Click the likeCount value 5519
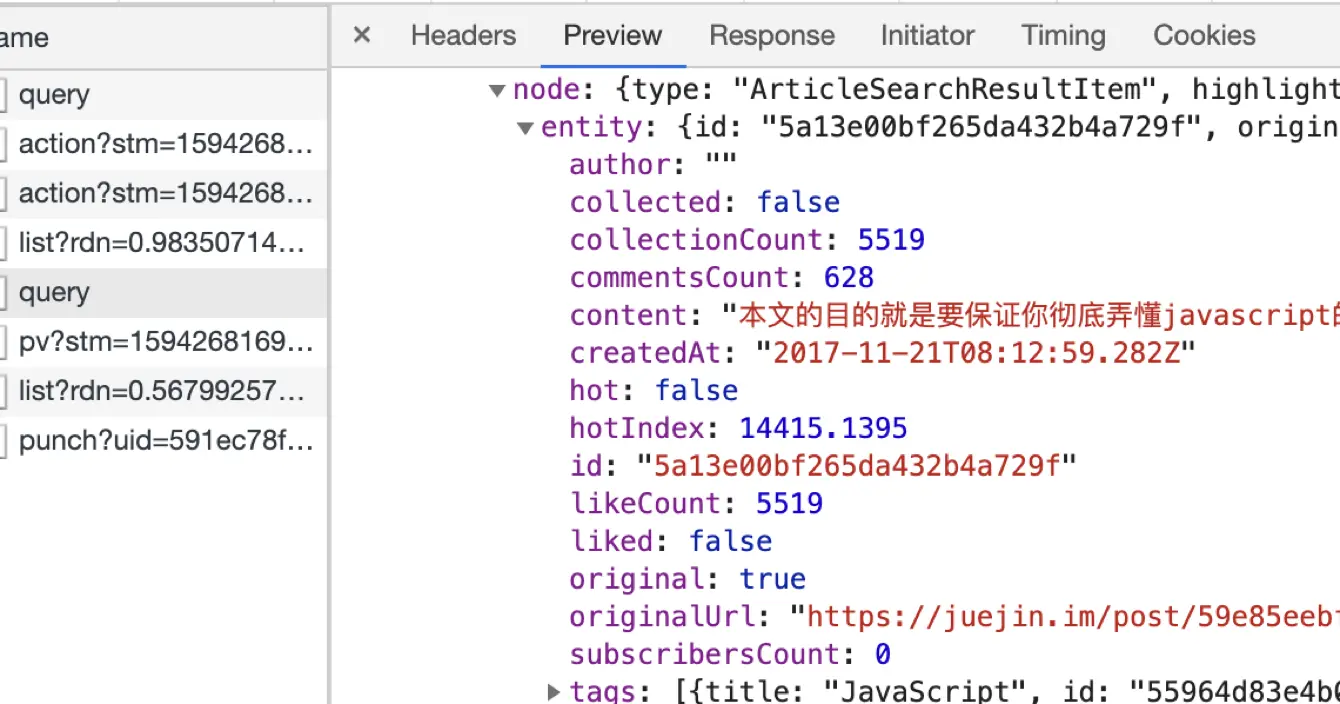Screen dimensions: 1340x704 789,503
